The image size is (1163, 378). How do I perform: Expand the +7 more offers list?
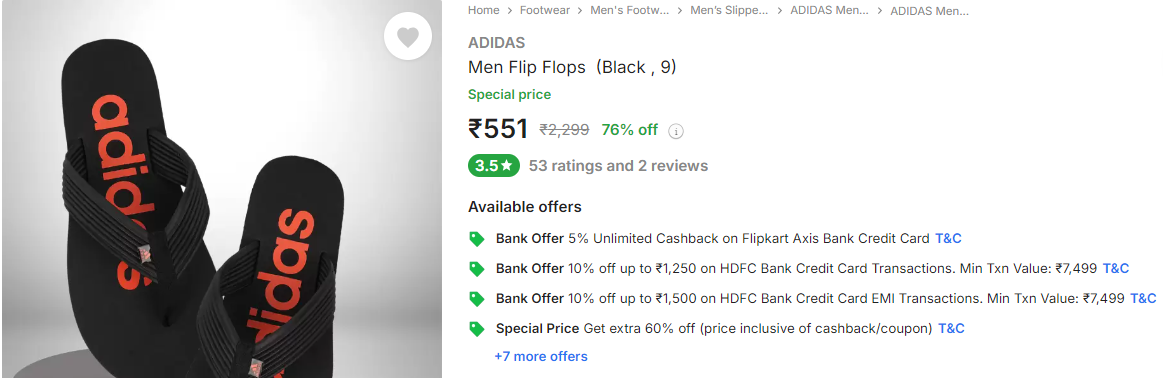[541, 357]
